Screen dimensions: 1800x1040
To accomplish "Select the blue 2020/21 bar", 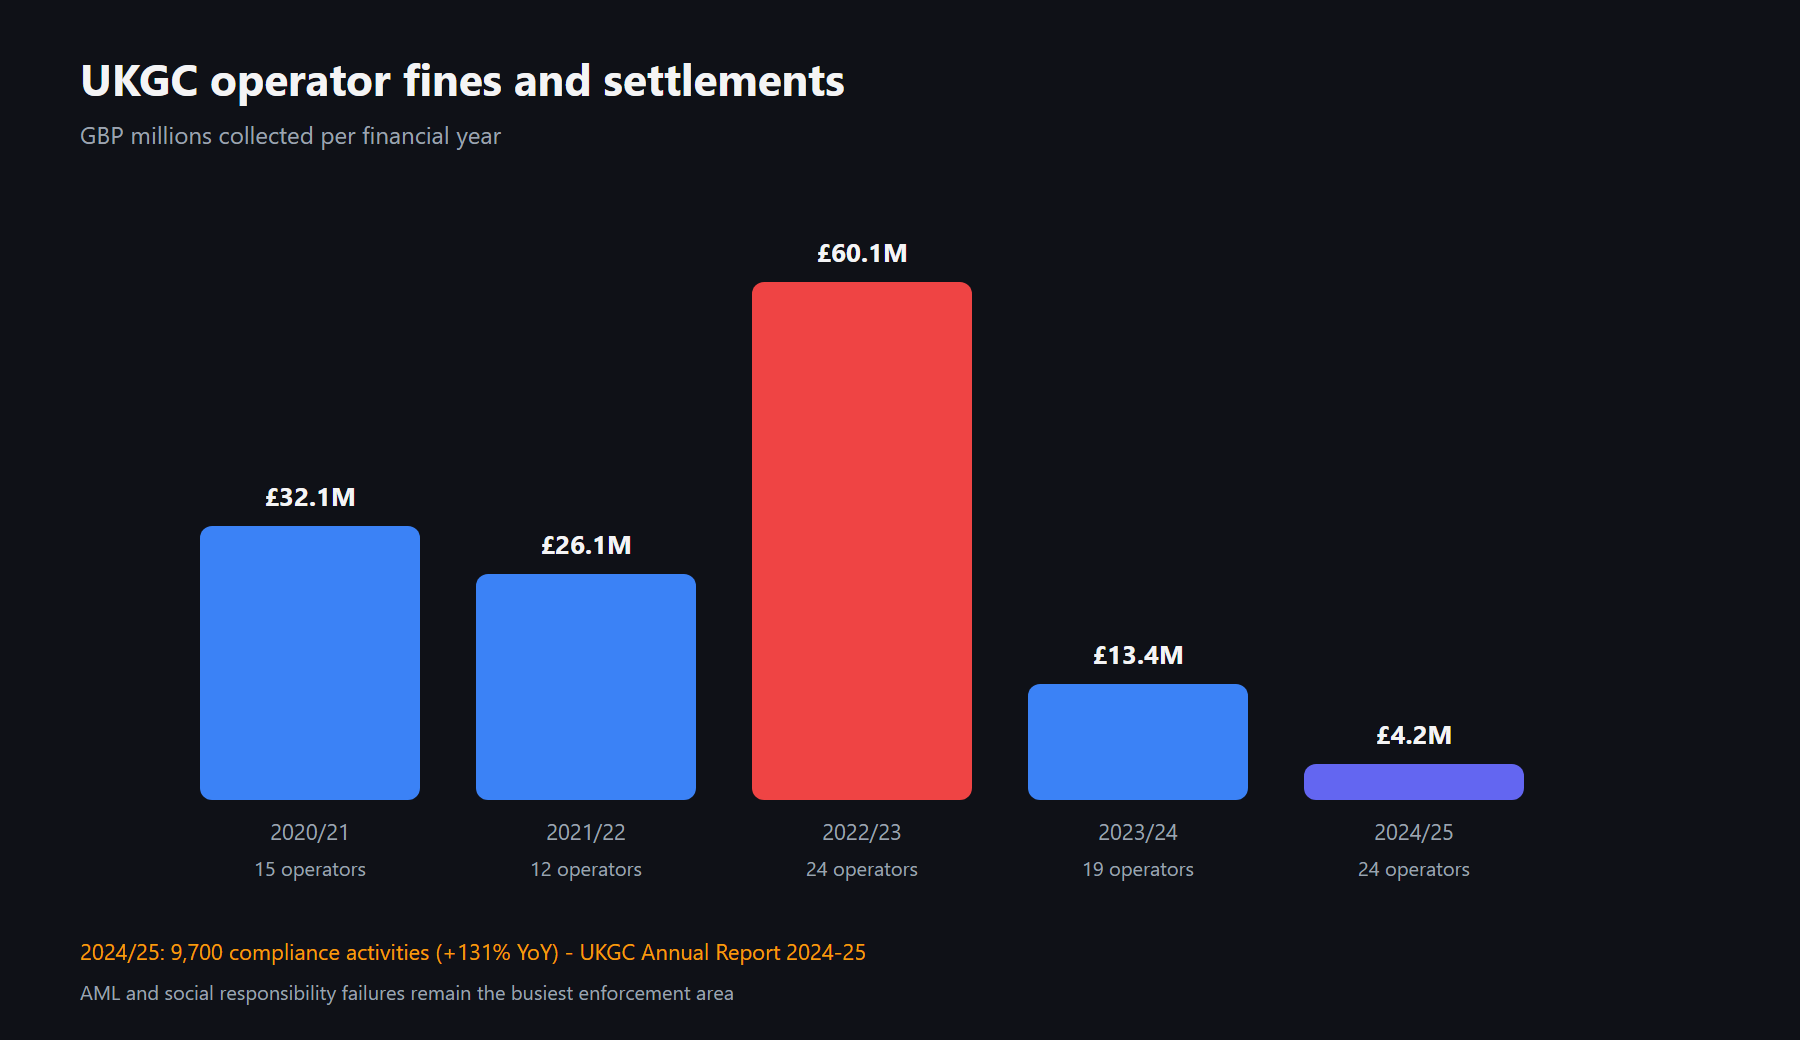I will pos(310,663).
